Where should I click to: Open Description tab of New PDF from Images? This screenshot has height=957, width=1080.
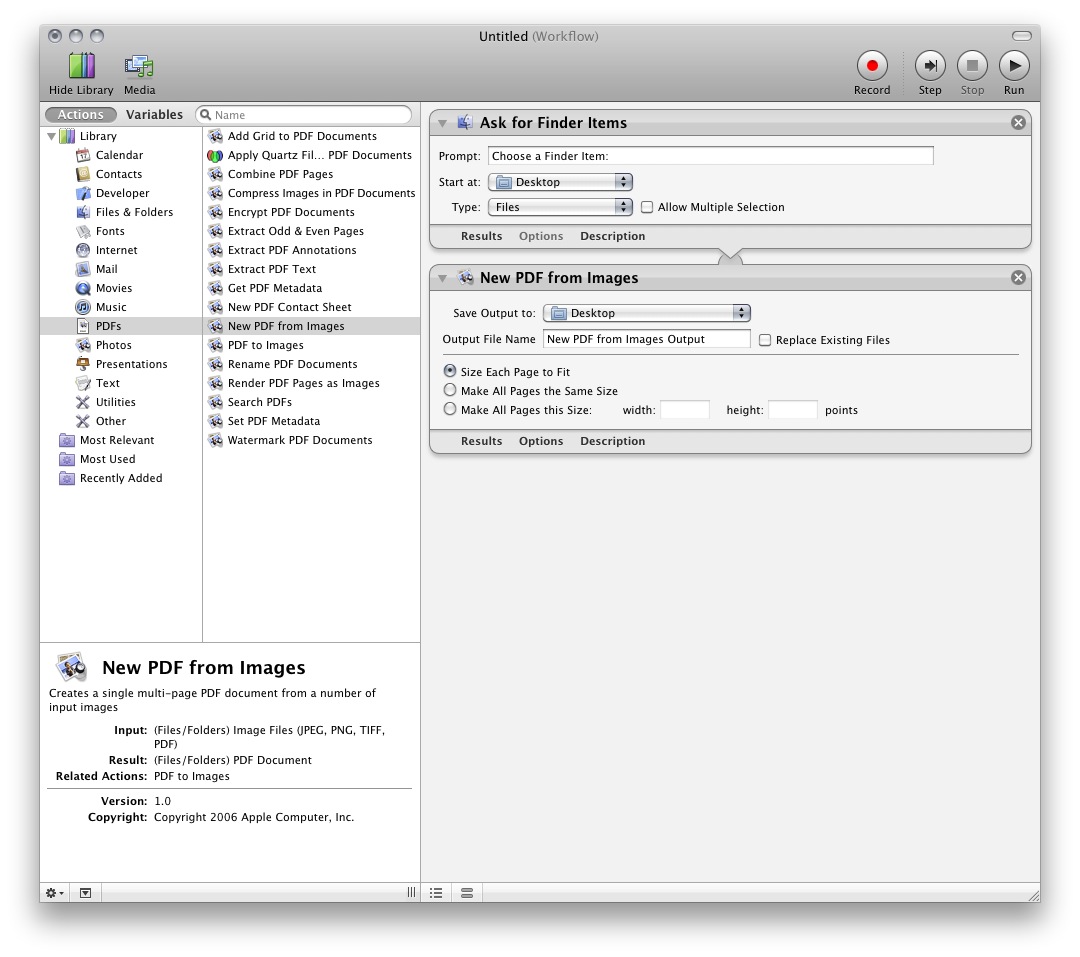point(612,441)
